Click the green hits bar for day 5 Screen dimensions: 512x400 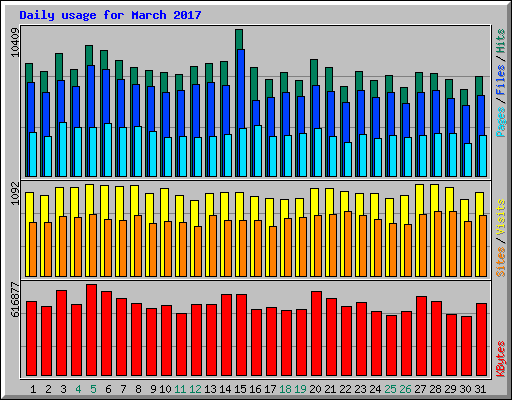click(x=89, y=55)
